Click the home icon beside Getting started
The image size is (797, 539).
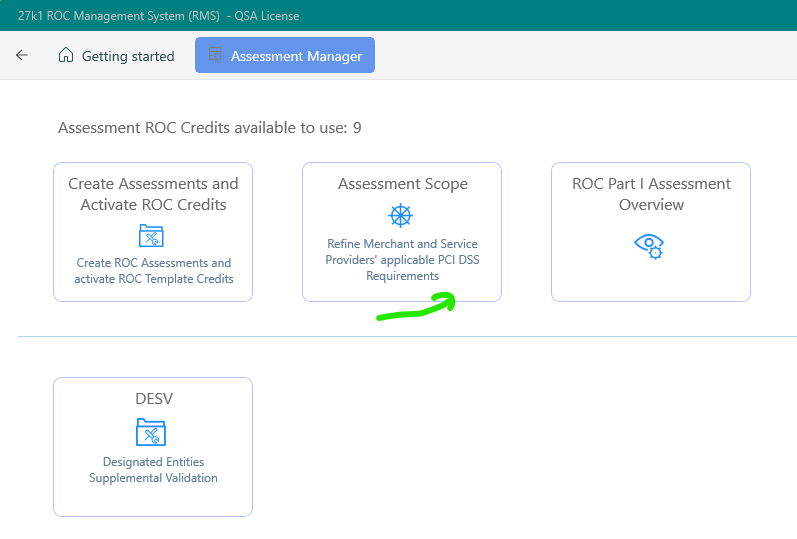(66, 56)
